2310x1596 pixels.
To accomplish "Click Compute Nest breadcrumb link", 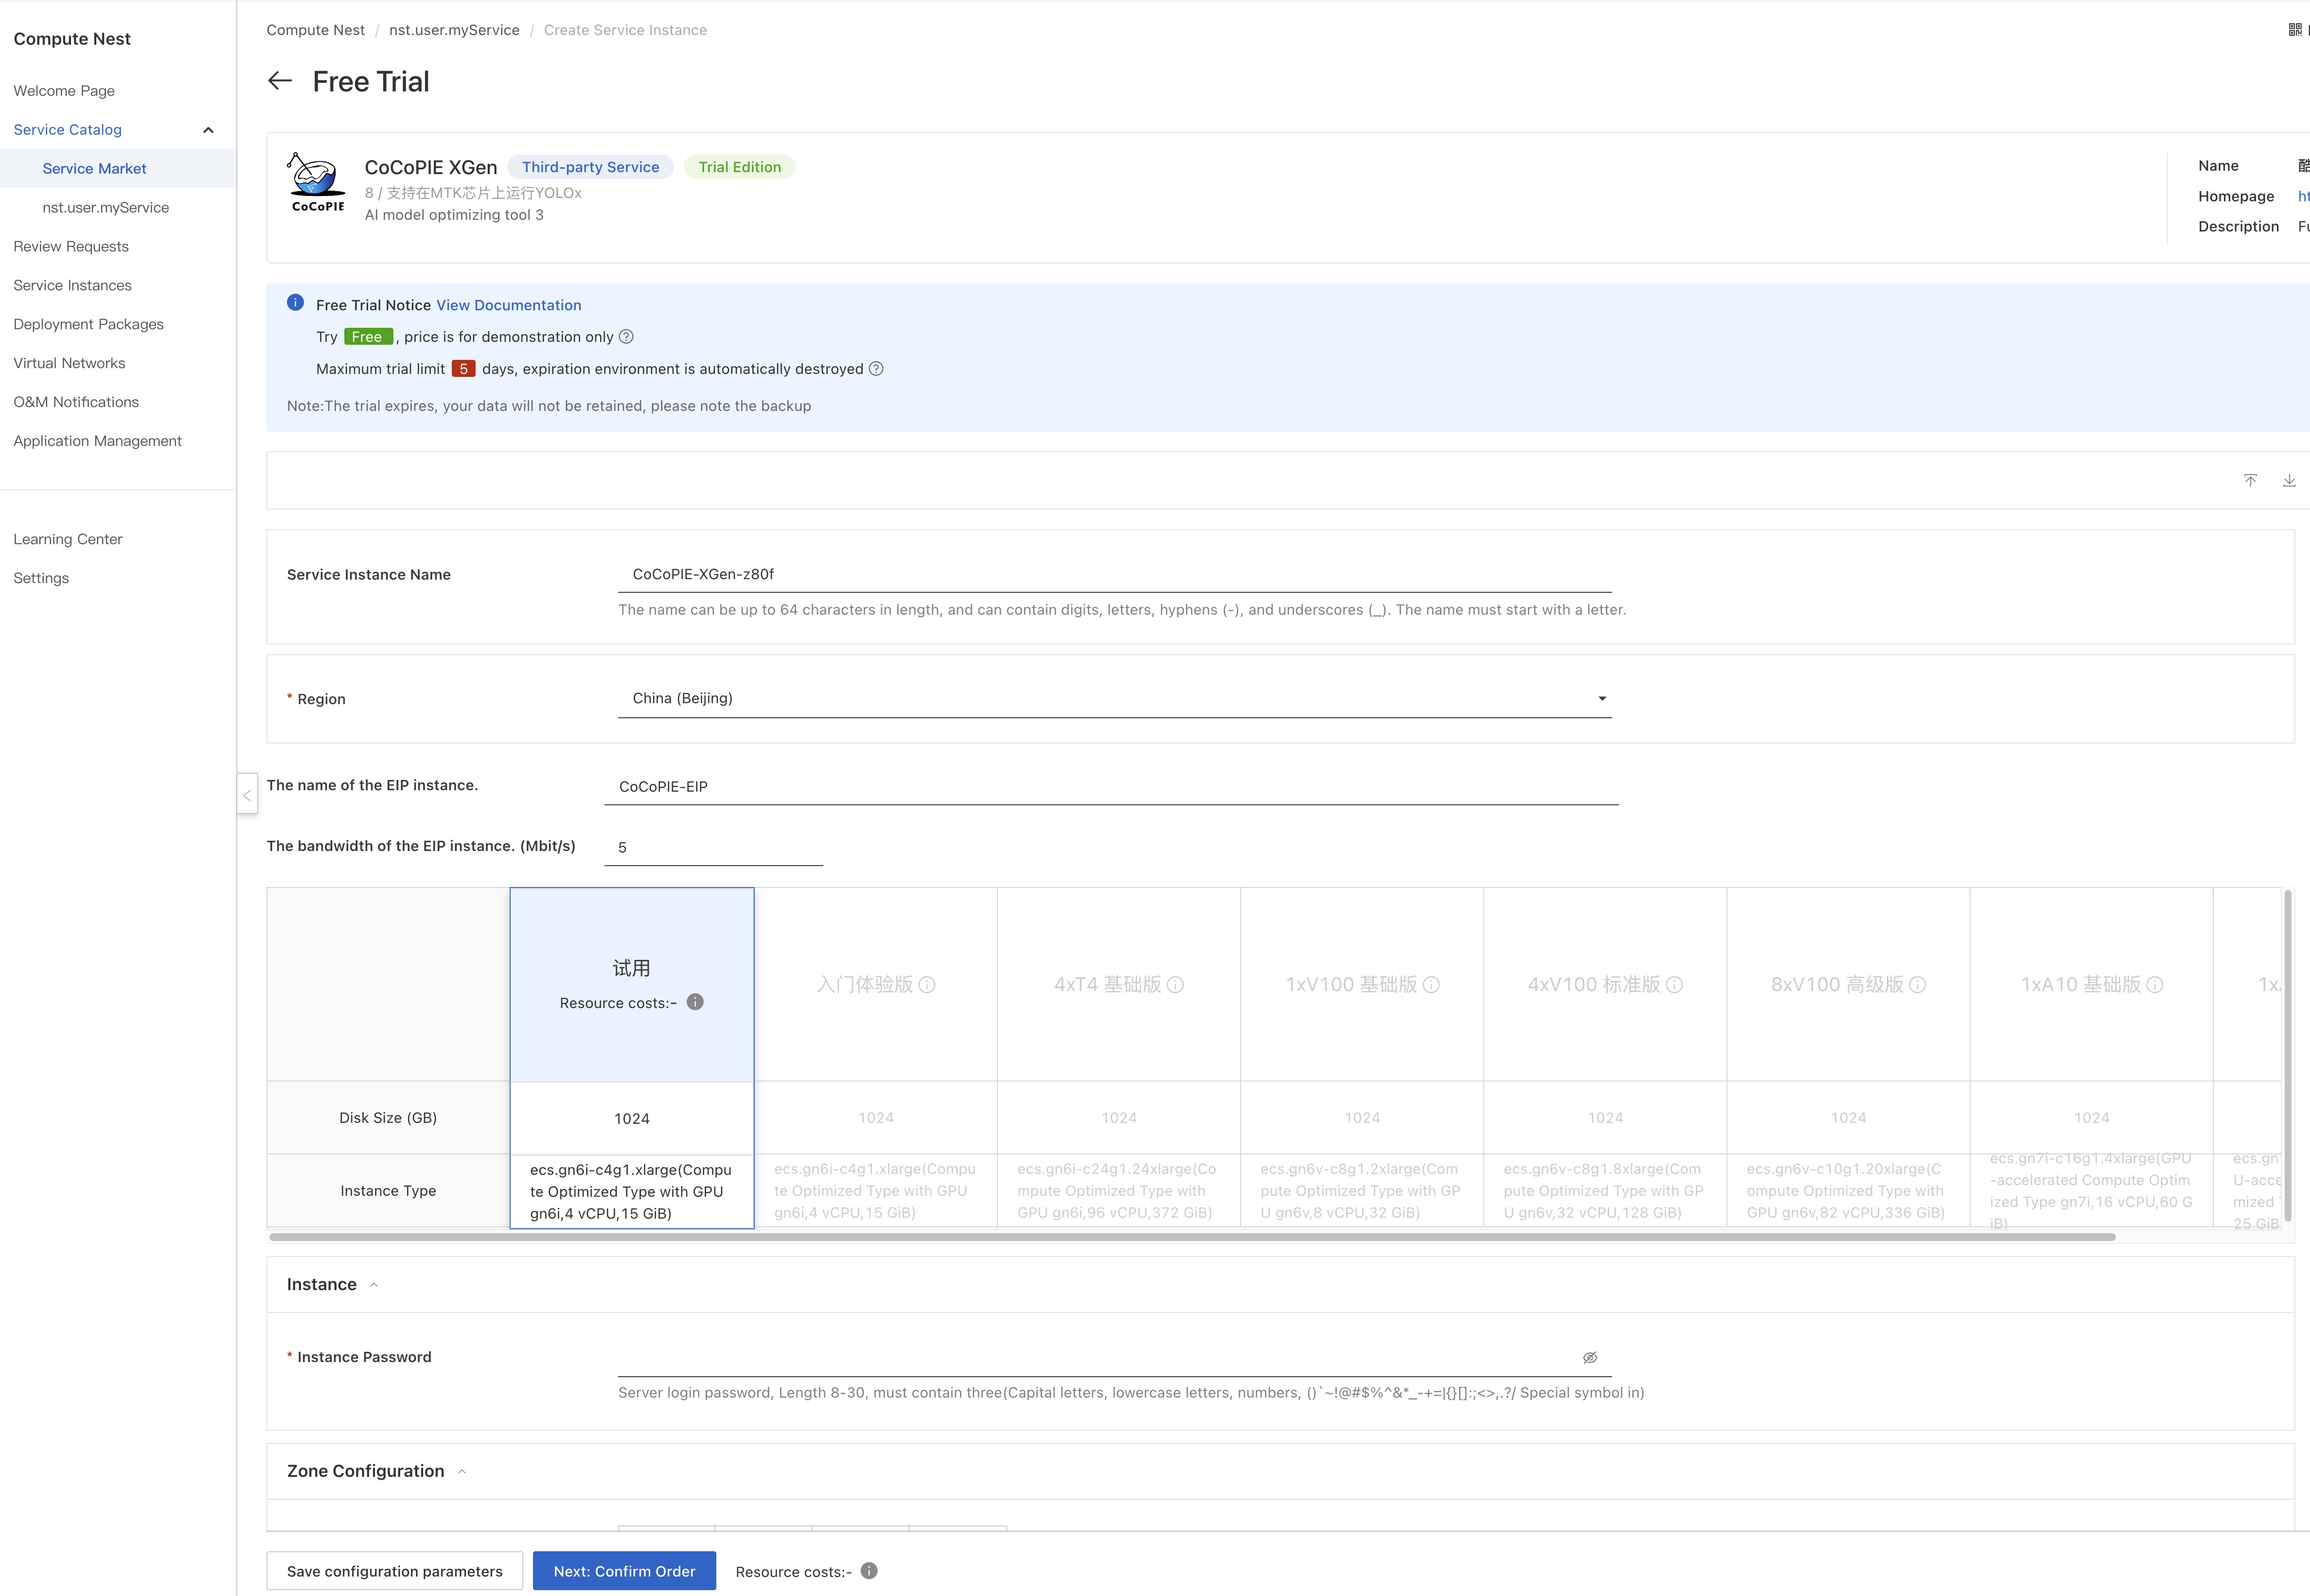I will point(315,30).
